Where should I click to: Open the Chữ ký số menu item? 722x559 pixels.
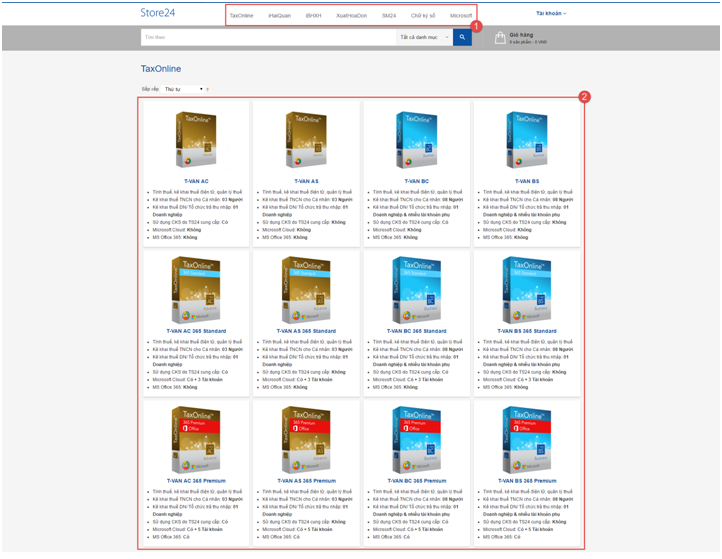point(423,16)
